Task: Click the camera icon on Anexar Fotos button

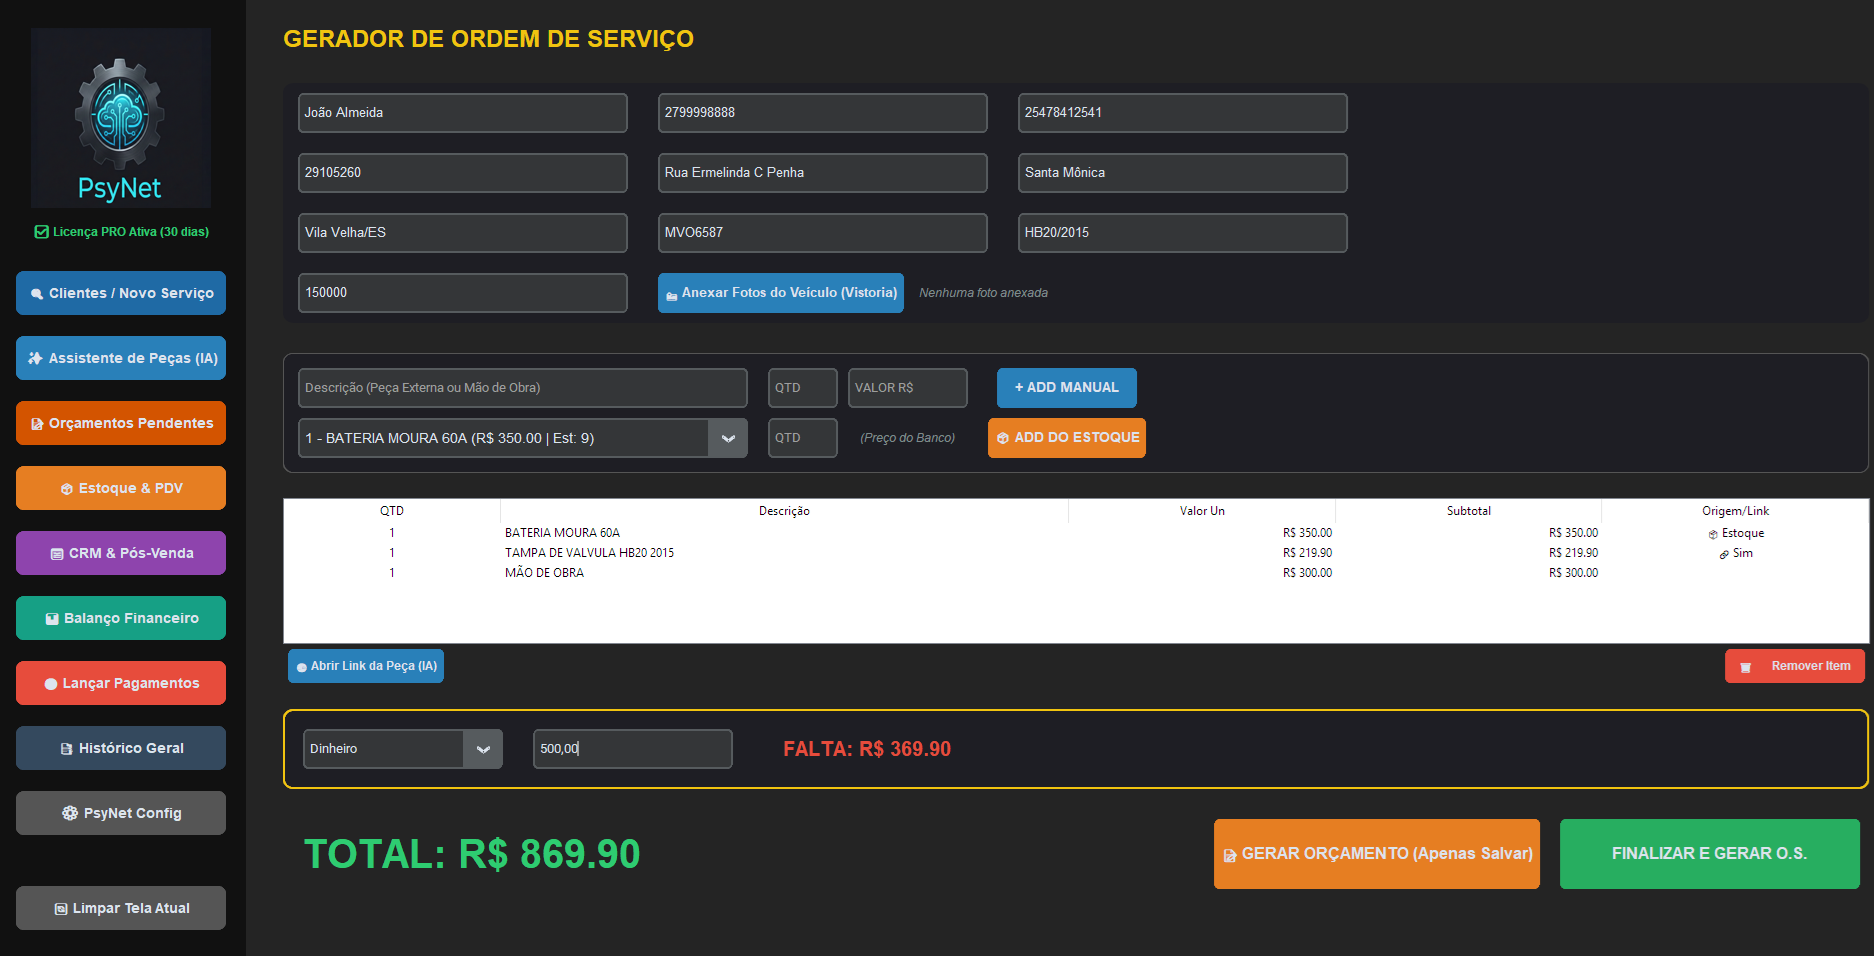Action: click(672, 295)
